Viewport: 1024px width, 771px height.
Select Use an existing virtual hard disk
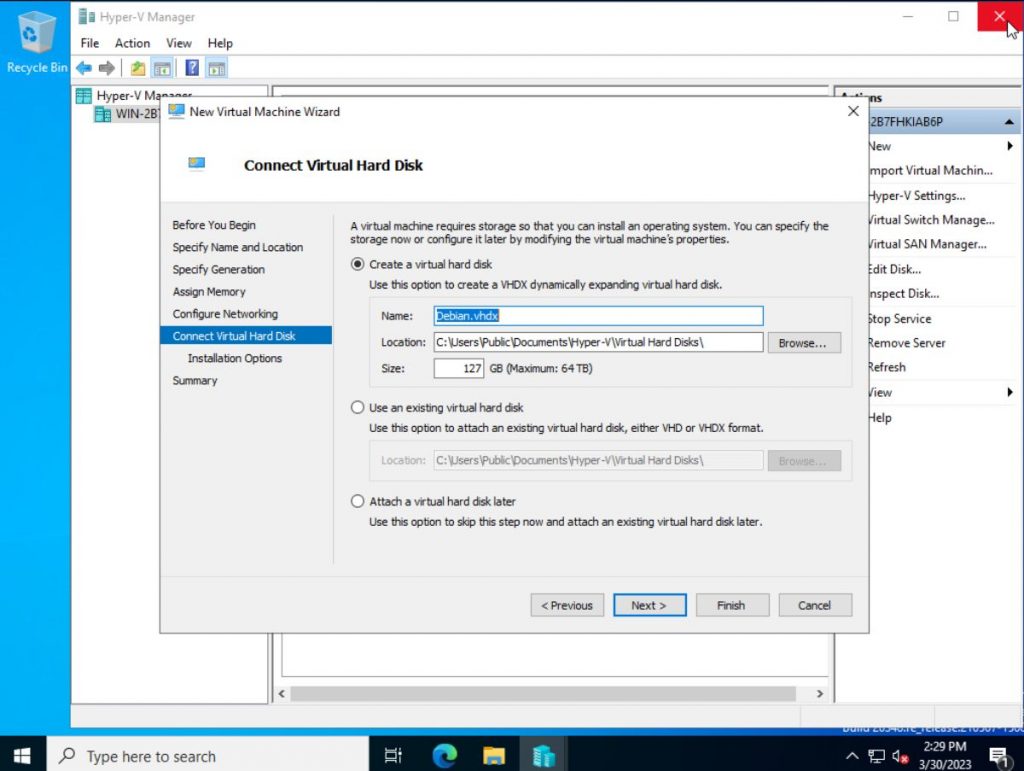click(x=358, y=408)
